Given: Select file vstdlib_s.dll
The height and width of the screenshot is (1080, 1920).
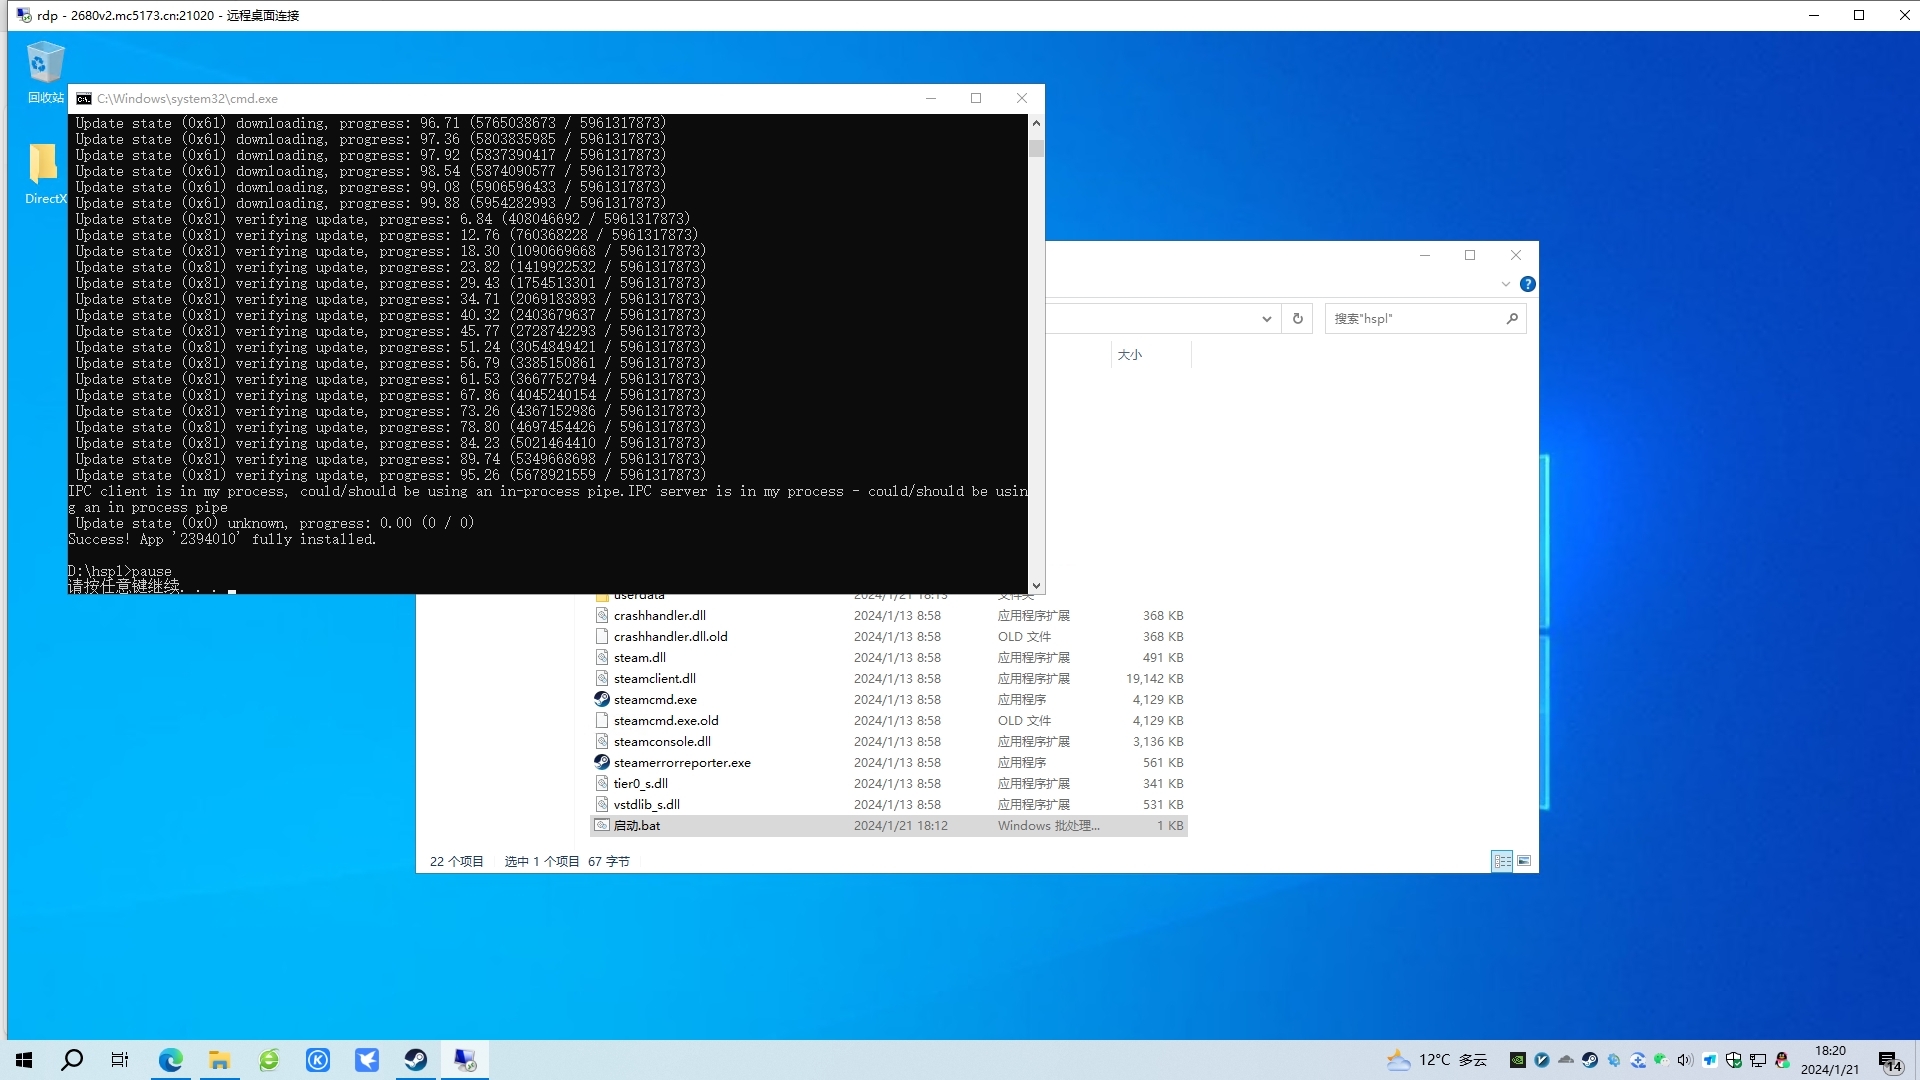Looking at the screenshot, I should click(646, 805).
